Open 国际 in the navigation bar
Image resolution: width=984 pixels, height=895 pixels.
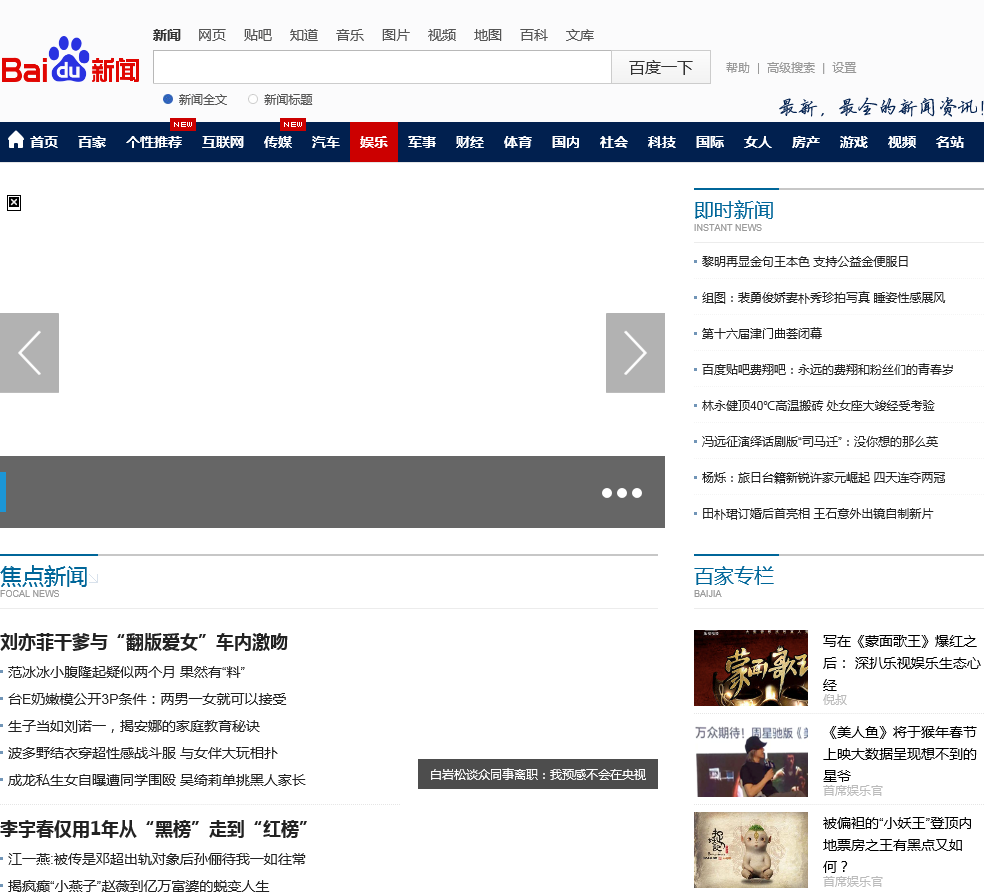point(710,142)
